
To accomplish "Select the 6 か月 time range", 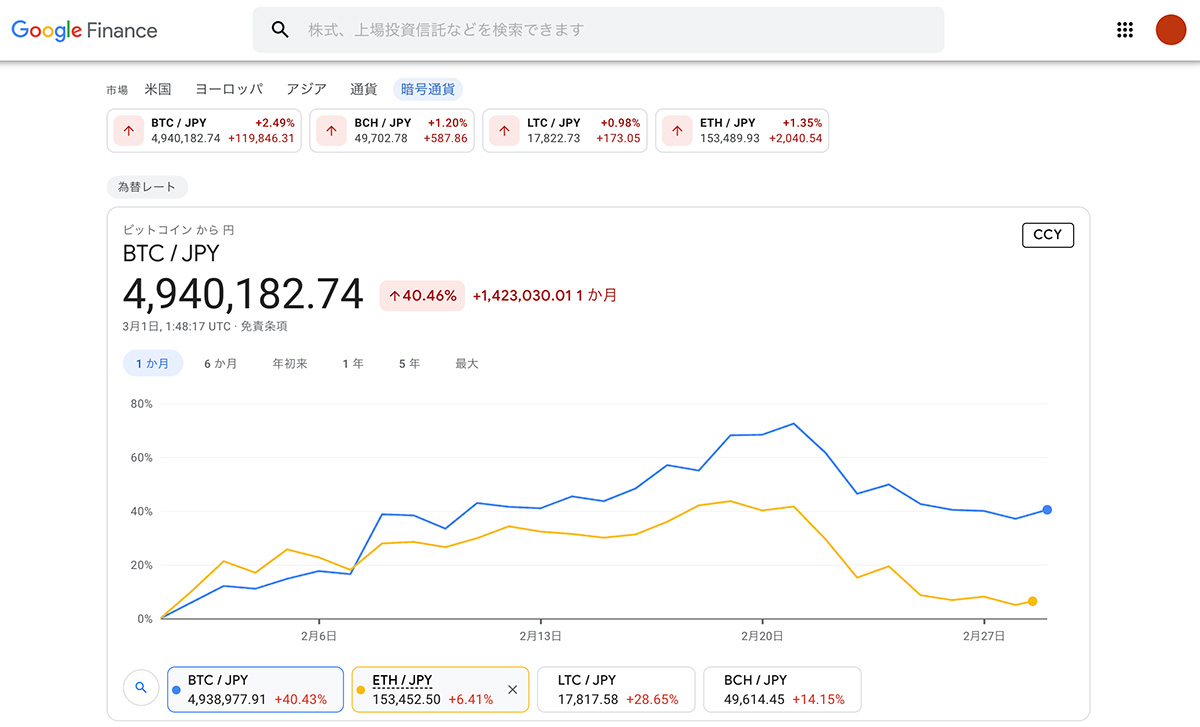I will pyautogui.click(x=221, y=364).
